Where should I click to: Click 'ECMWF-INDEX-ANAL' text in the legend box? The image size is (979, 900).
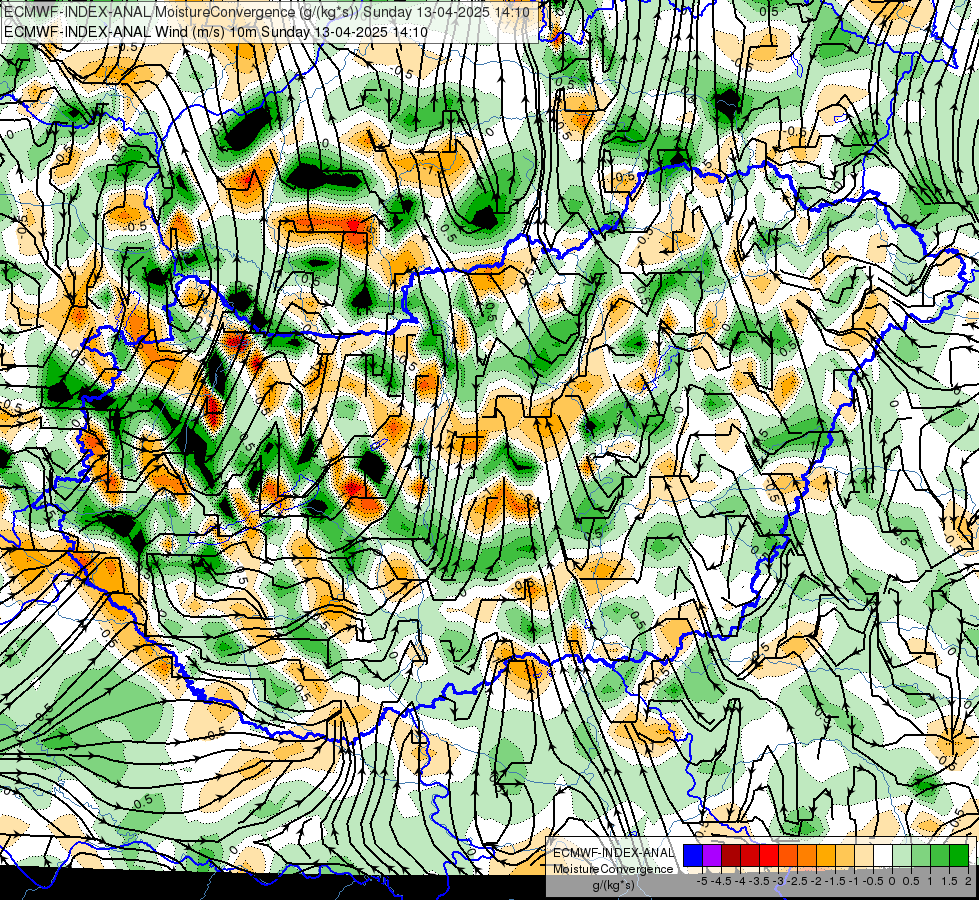pyautogui.click(x=614, y=853)
